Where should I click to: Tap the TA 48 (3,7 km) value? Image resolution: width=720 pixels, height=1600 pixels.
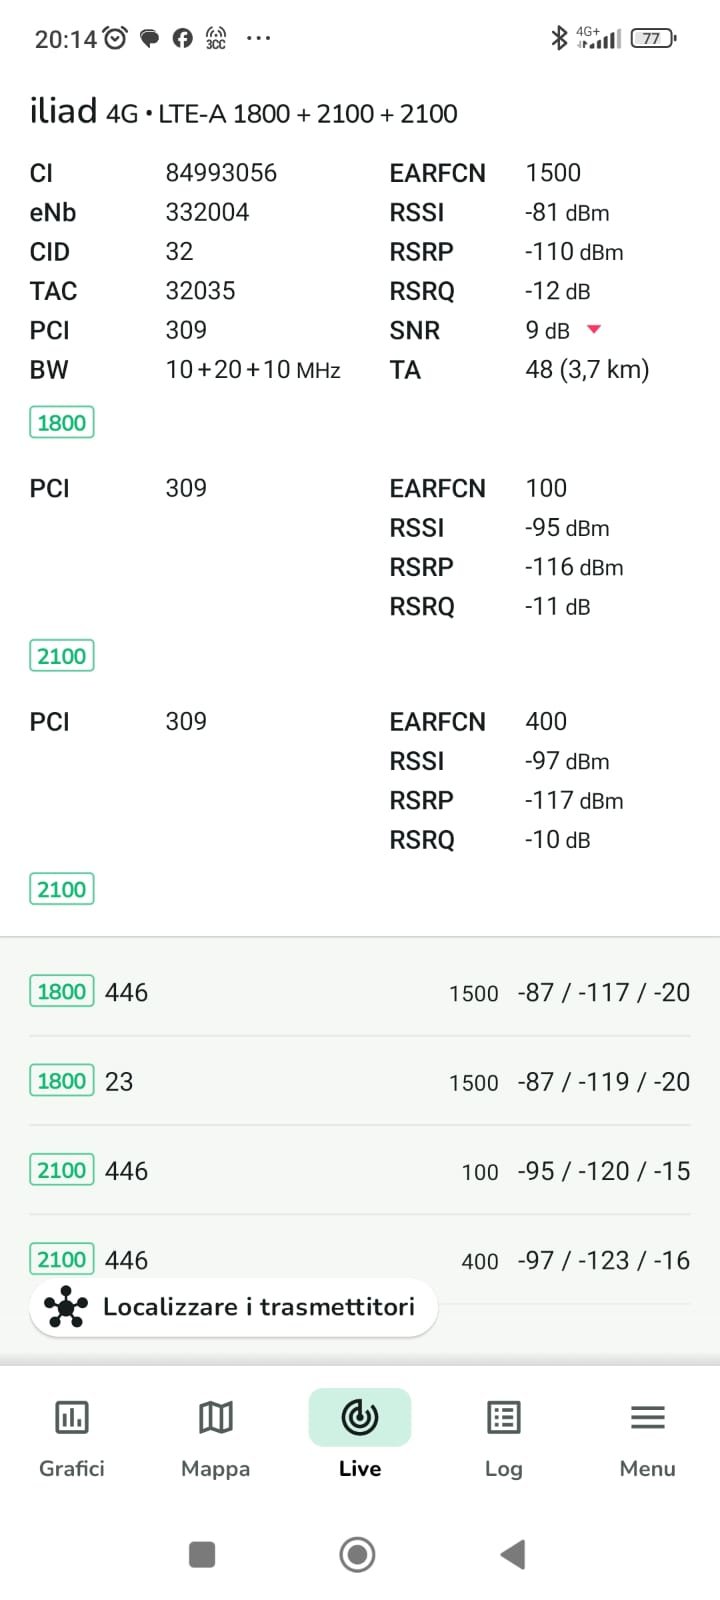[587, 370]
